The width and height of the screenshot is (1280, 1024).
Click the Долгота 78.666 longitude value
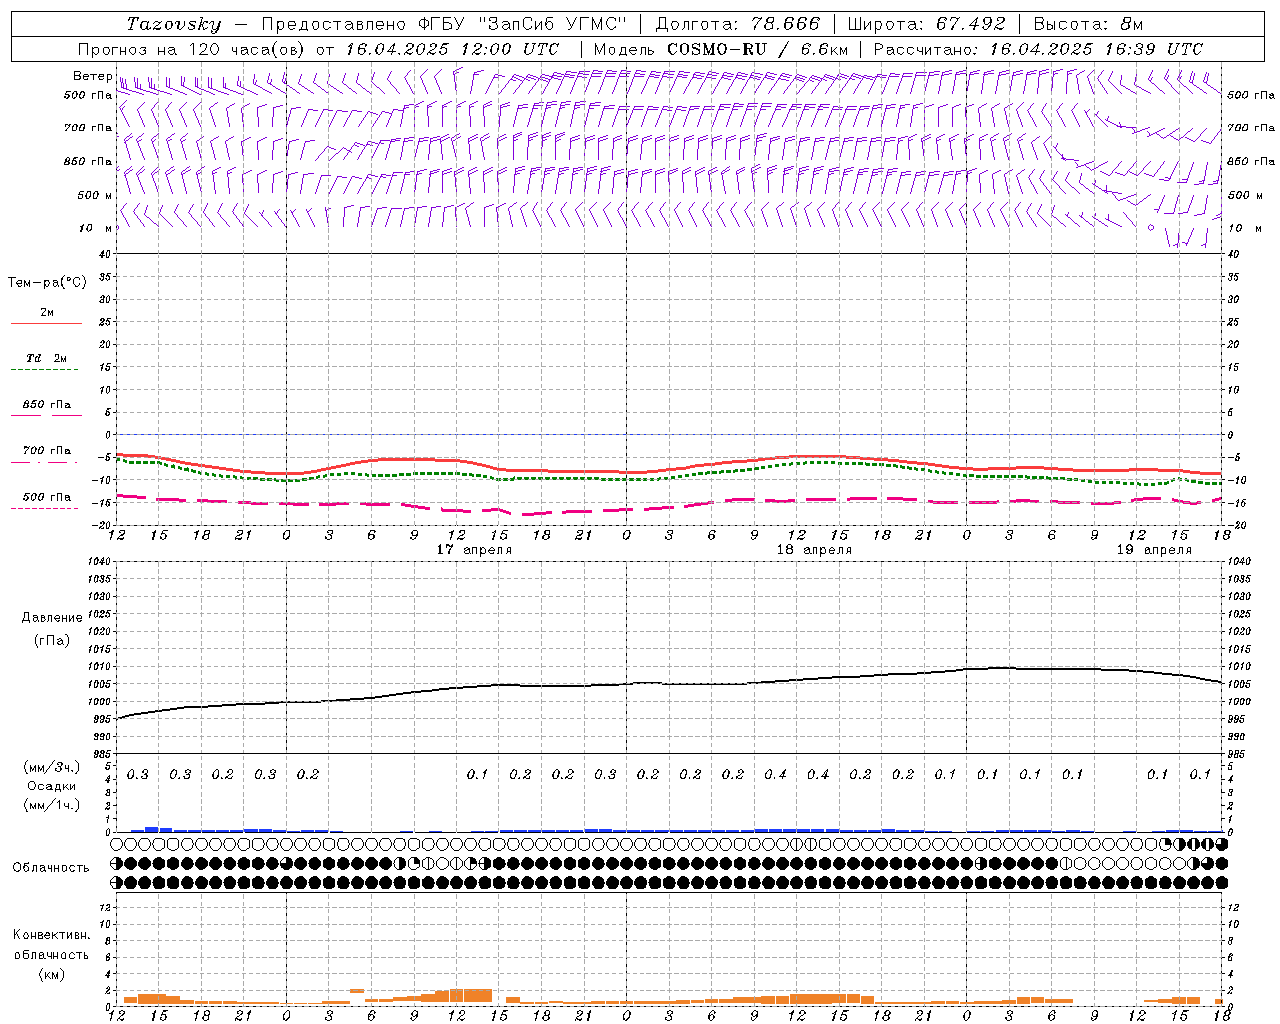click(737, 24)
